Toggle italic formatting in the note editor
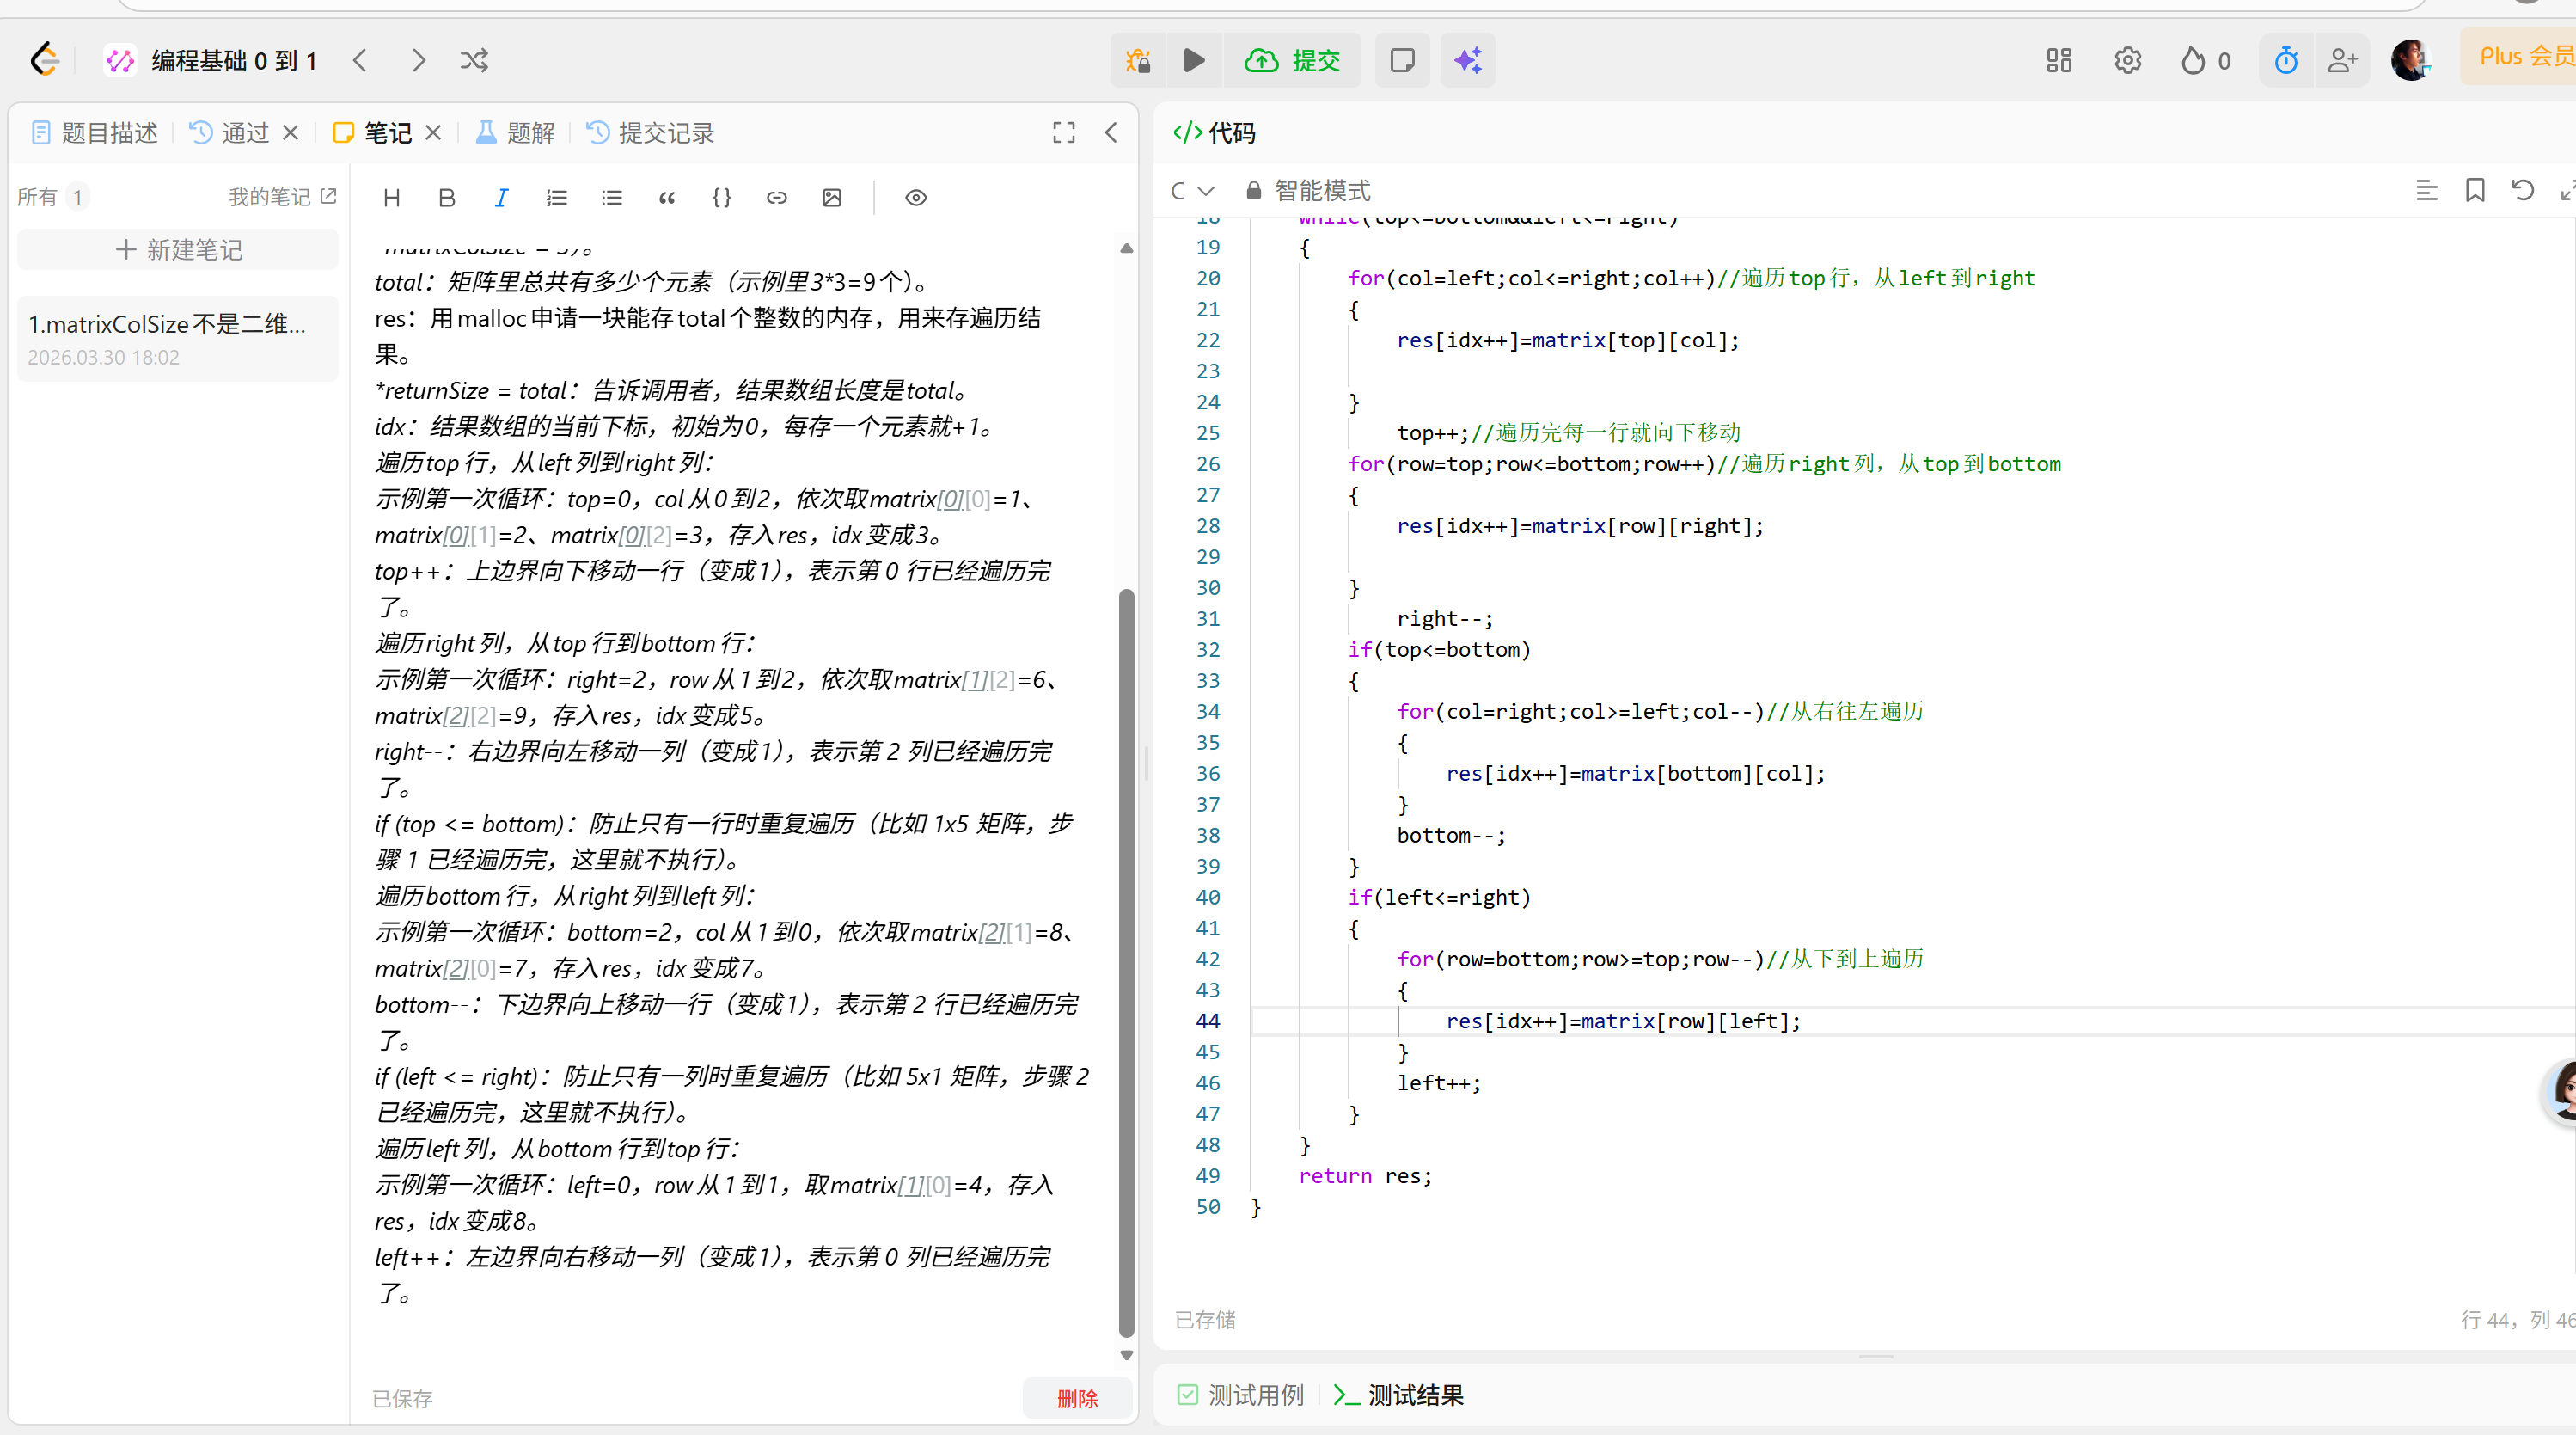This screenshot has width=2576, height=1435. click(x=501, y=197)
